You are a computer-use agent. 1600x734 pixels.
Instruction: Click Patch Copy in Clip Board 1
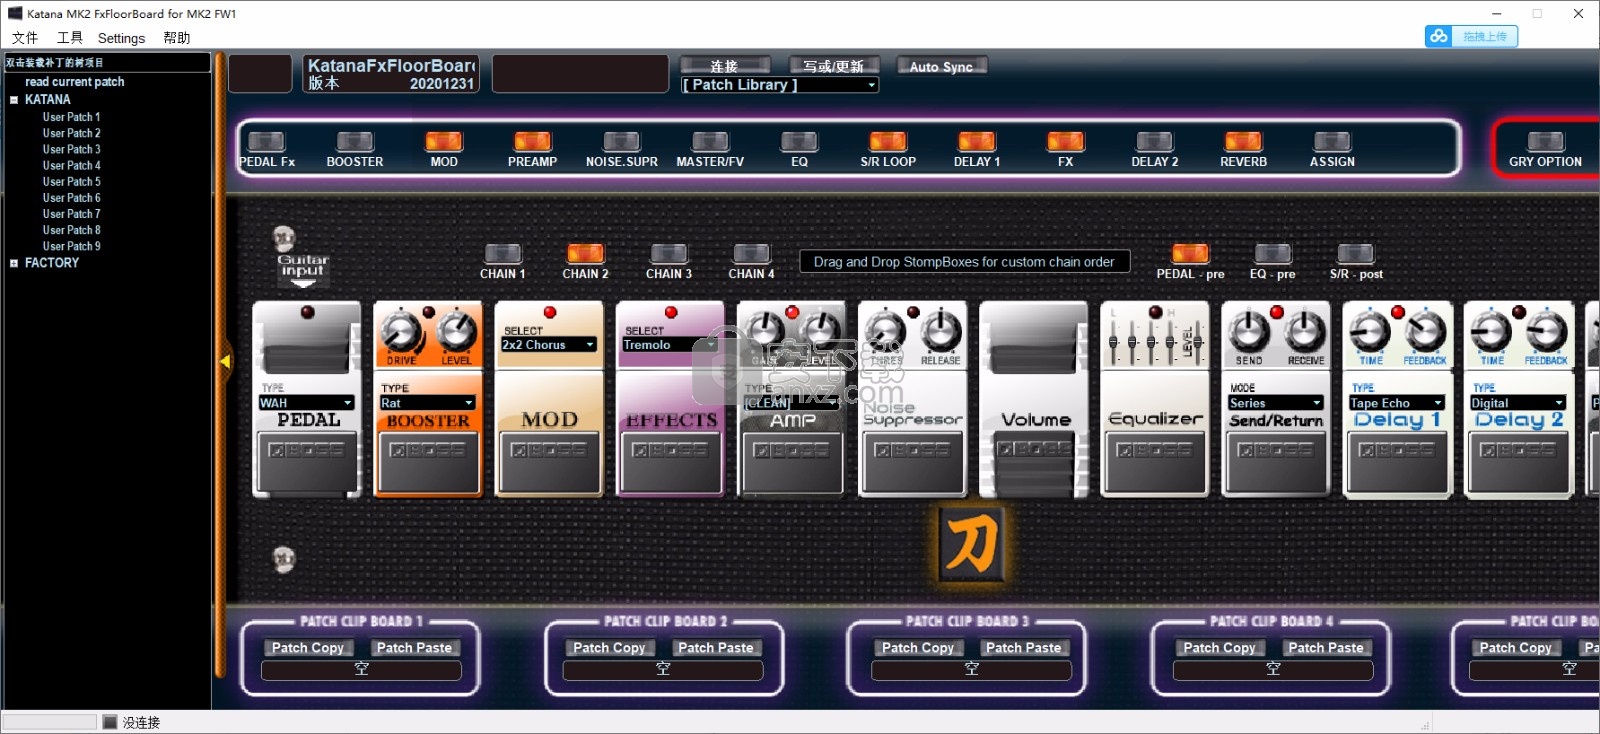click(308, 647)
